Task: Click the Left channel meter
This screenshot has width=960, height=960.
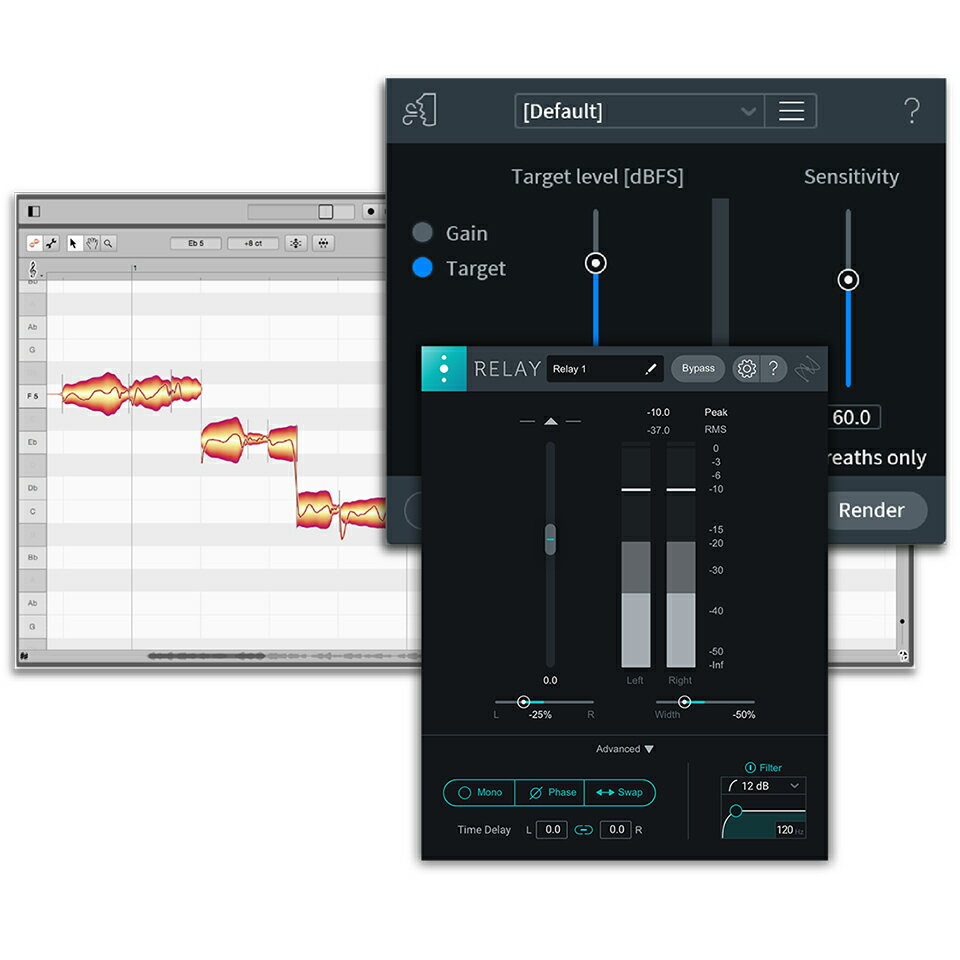Action: (x=636, y=557)
